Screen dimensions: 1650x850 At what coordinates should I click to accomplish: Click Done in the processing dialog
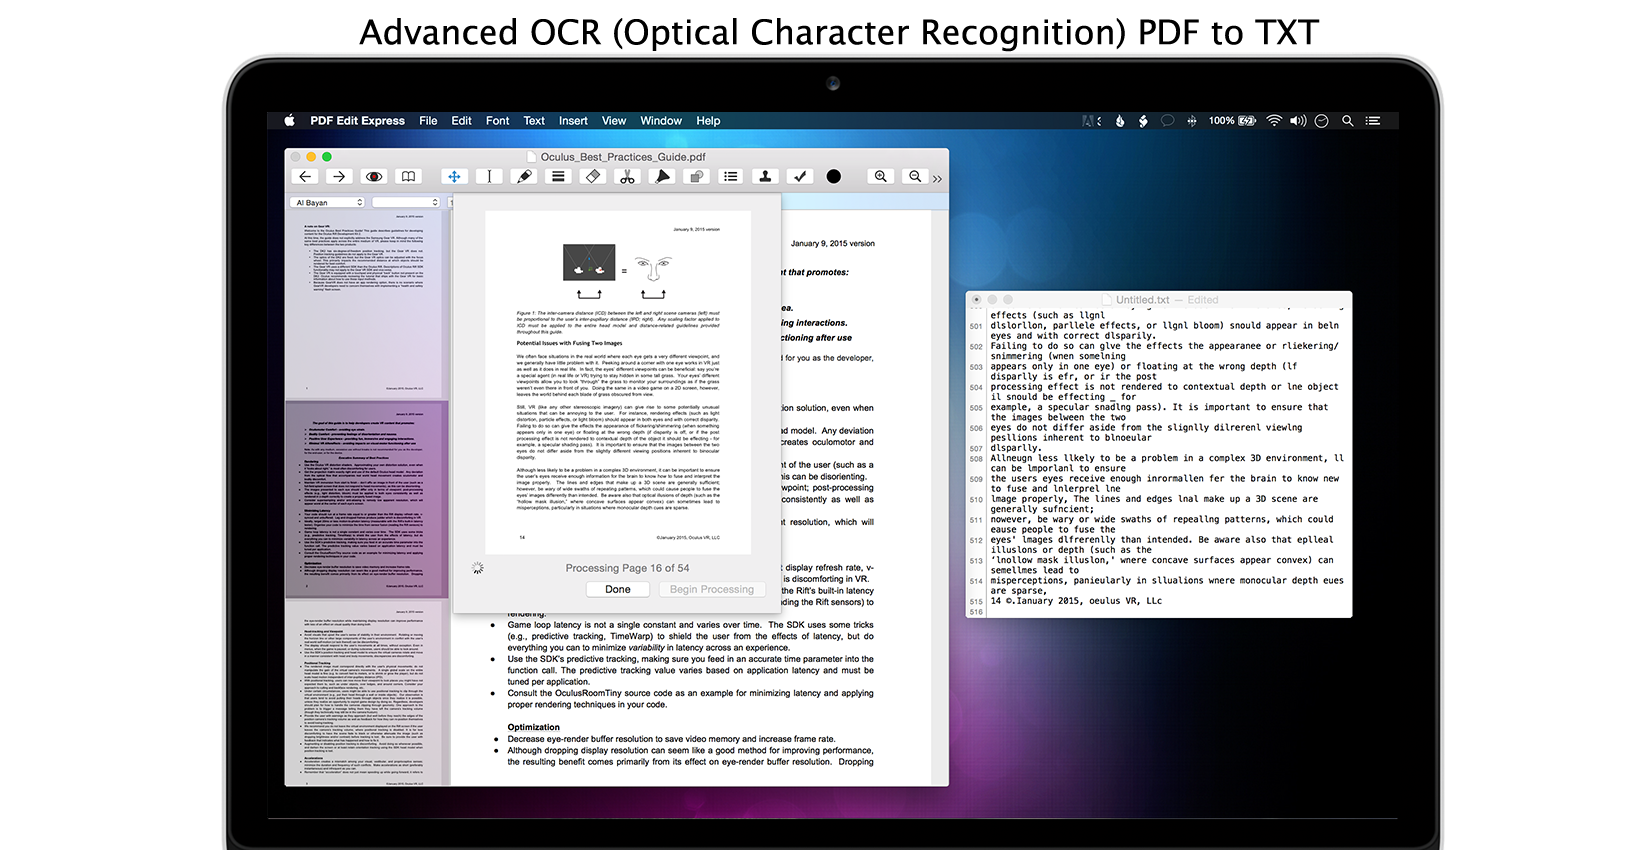click(618, 590)
